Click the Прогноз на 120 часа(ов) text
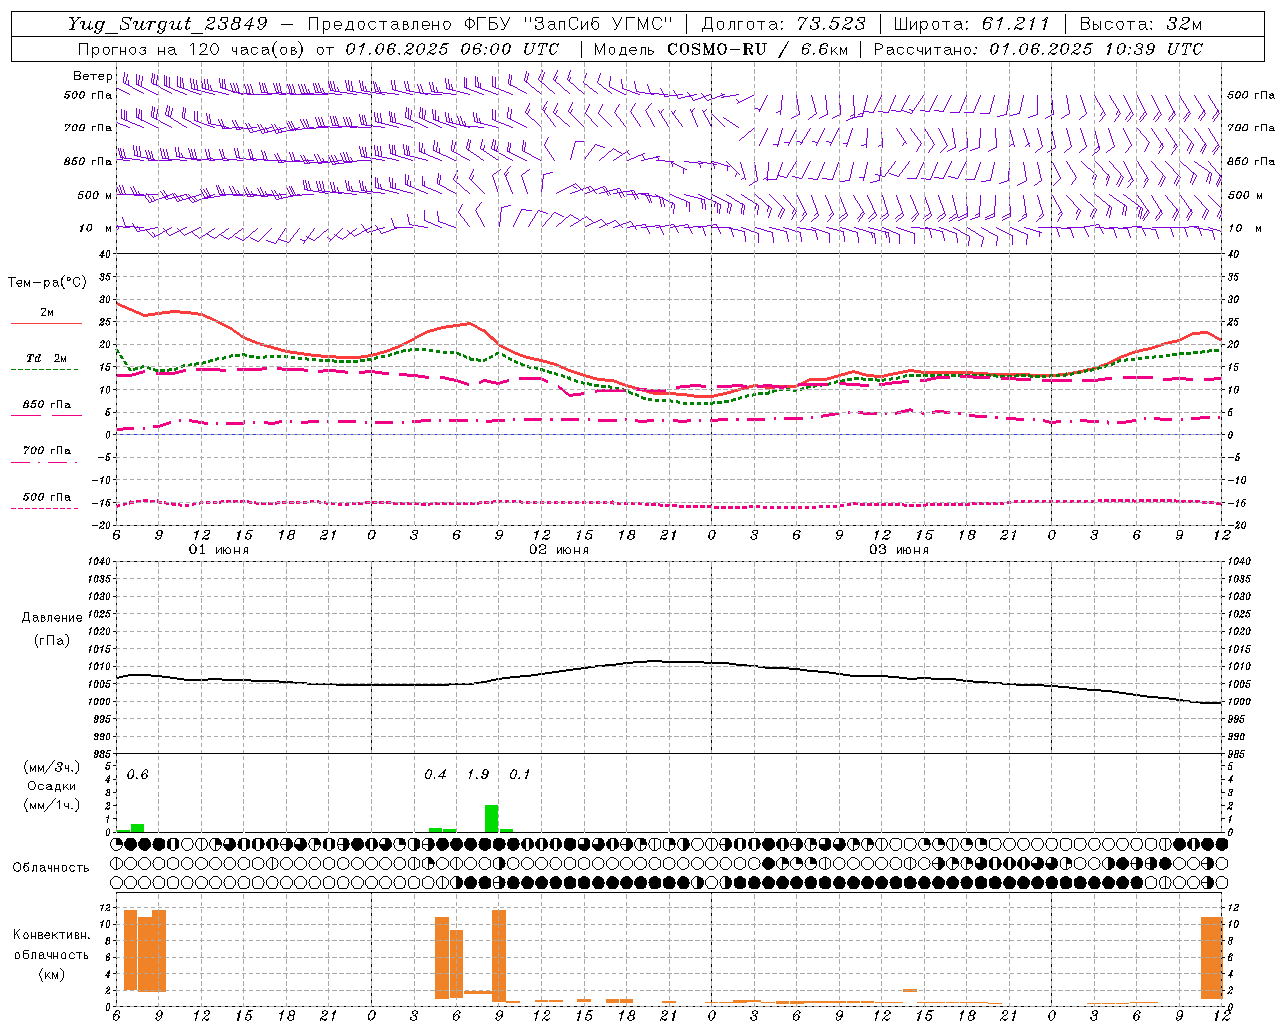The height and width of the screenshot is (1024, 1280). click(192, 49)
